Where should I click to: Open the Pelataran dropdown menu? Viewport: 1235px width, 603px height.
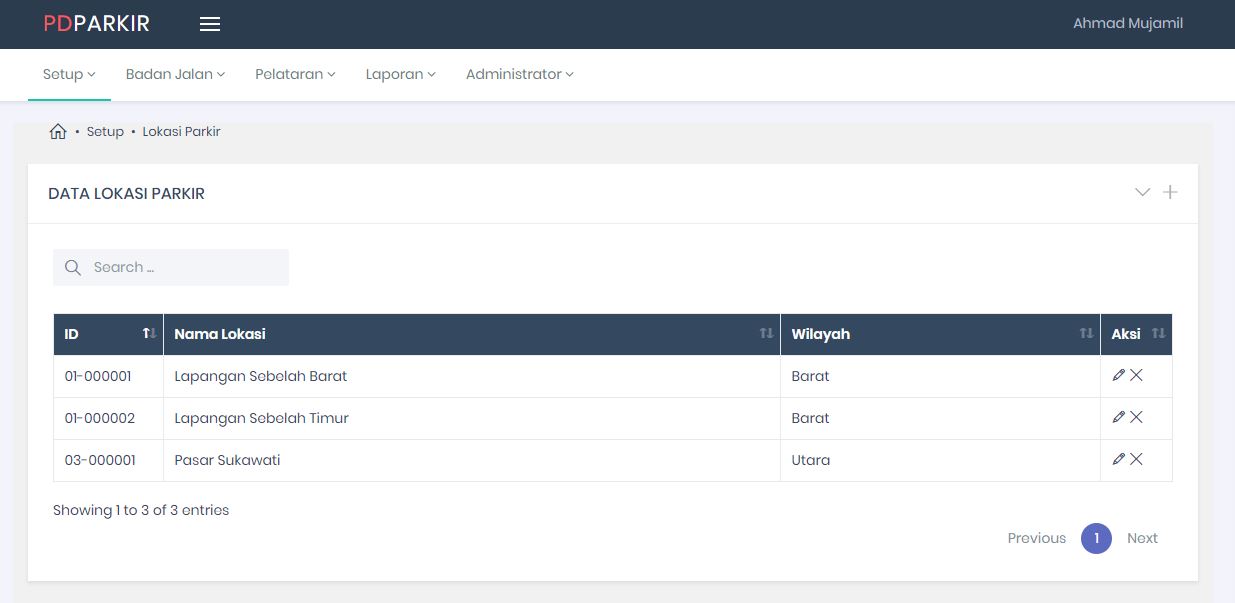point(295,74)
